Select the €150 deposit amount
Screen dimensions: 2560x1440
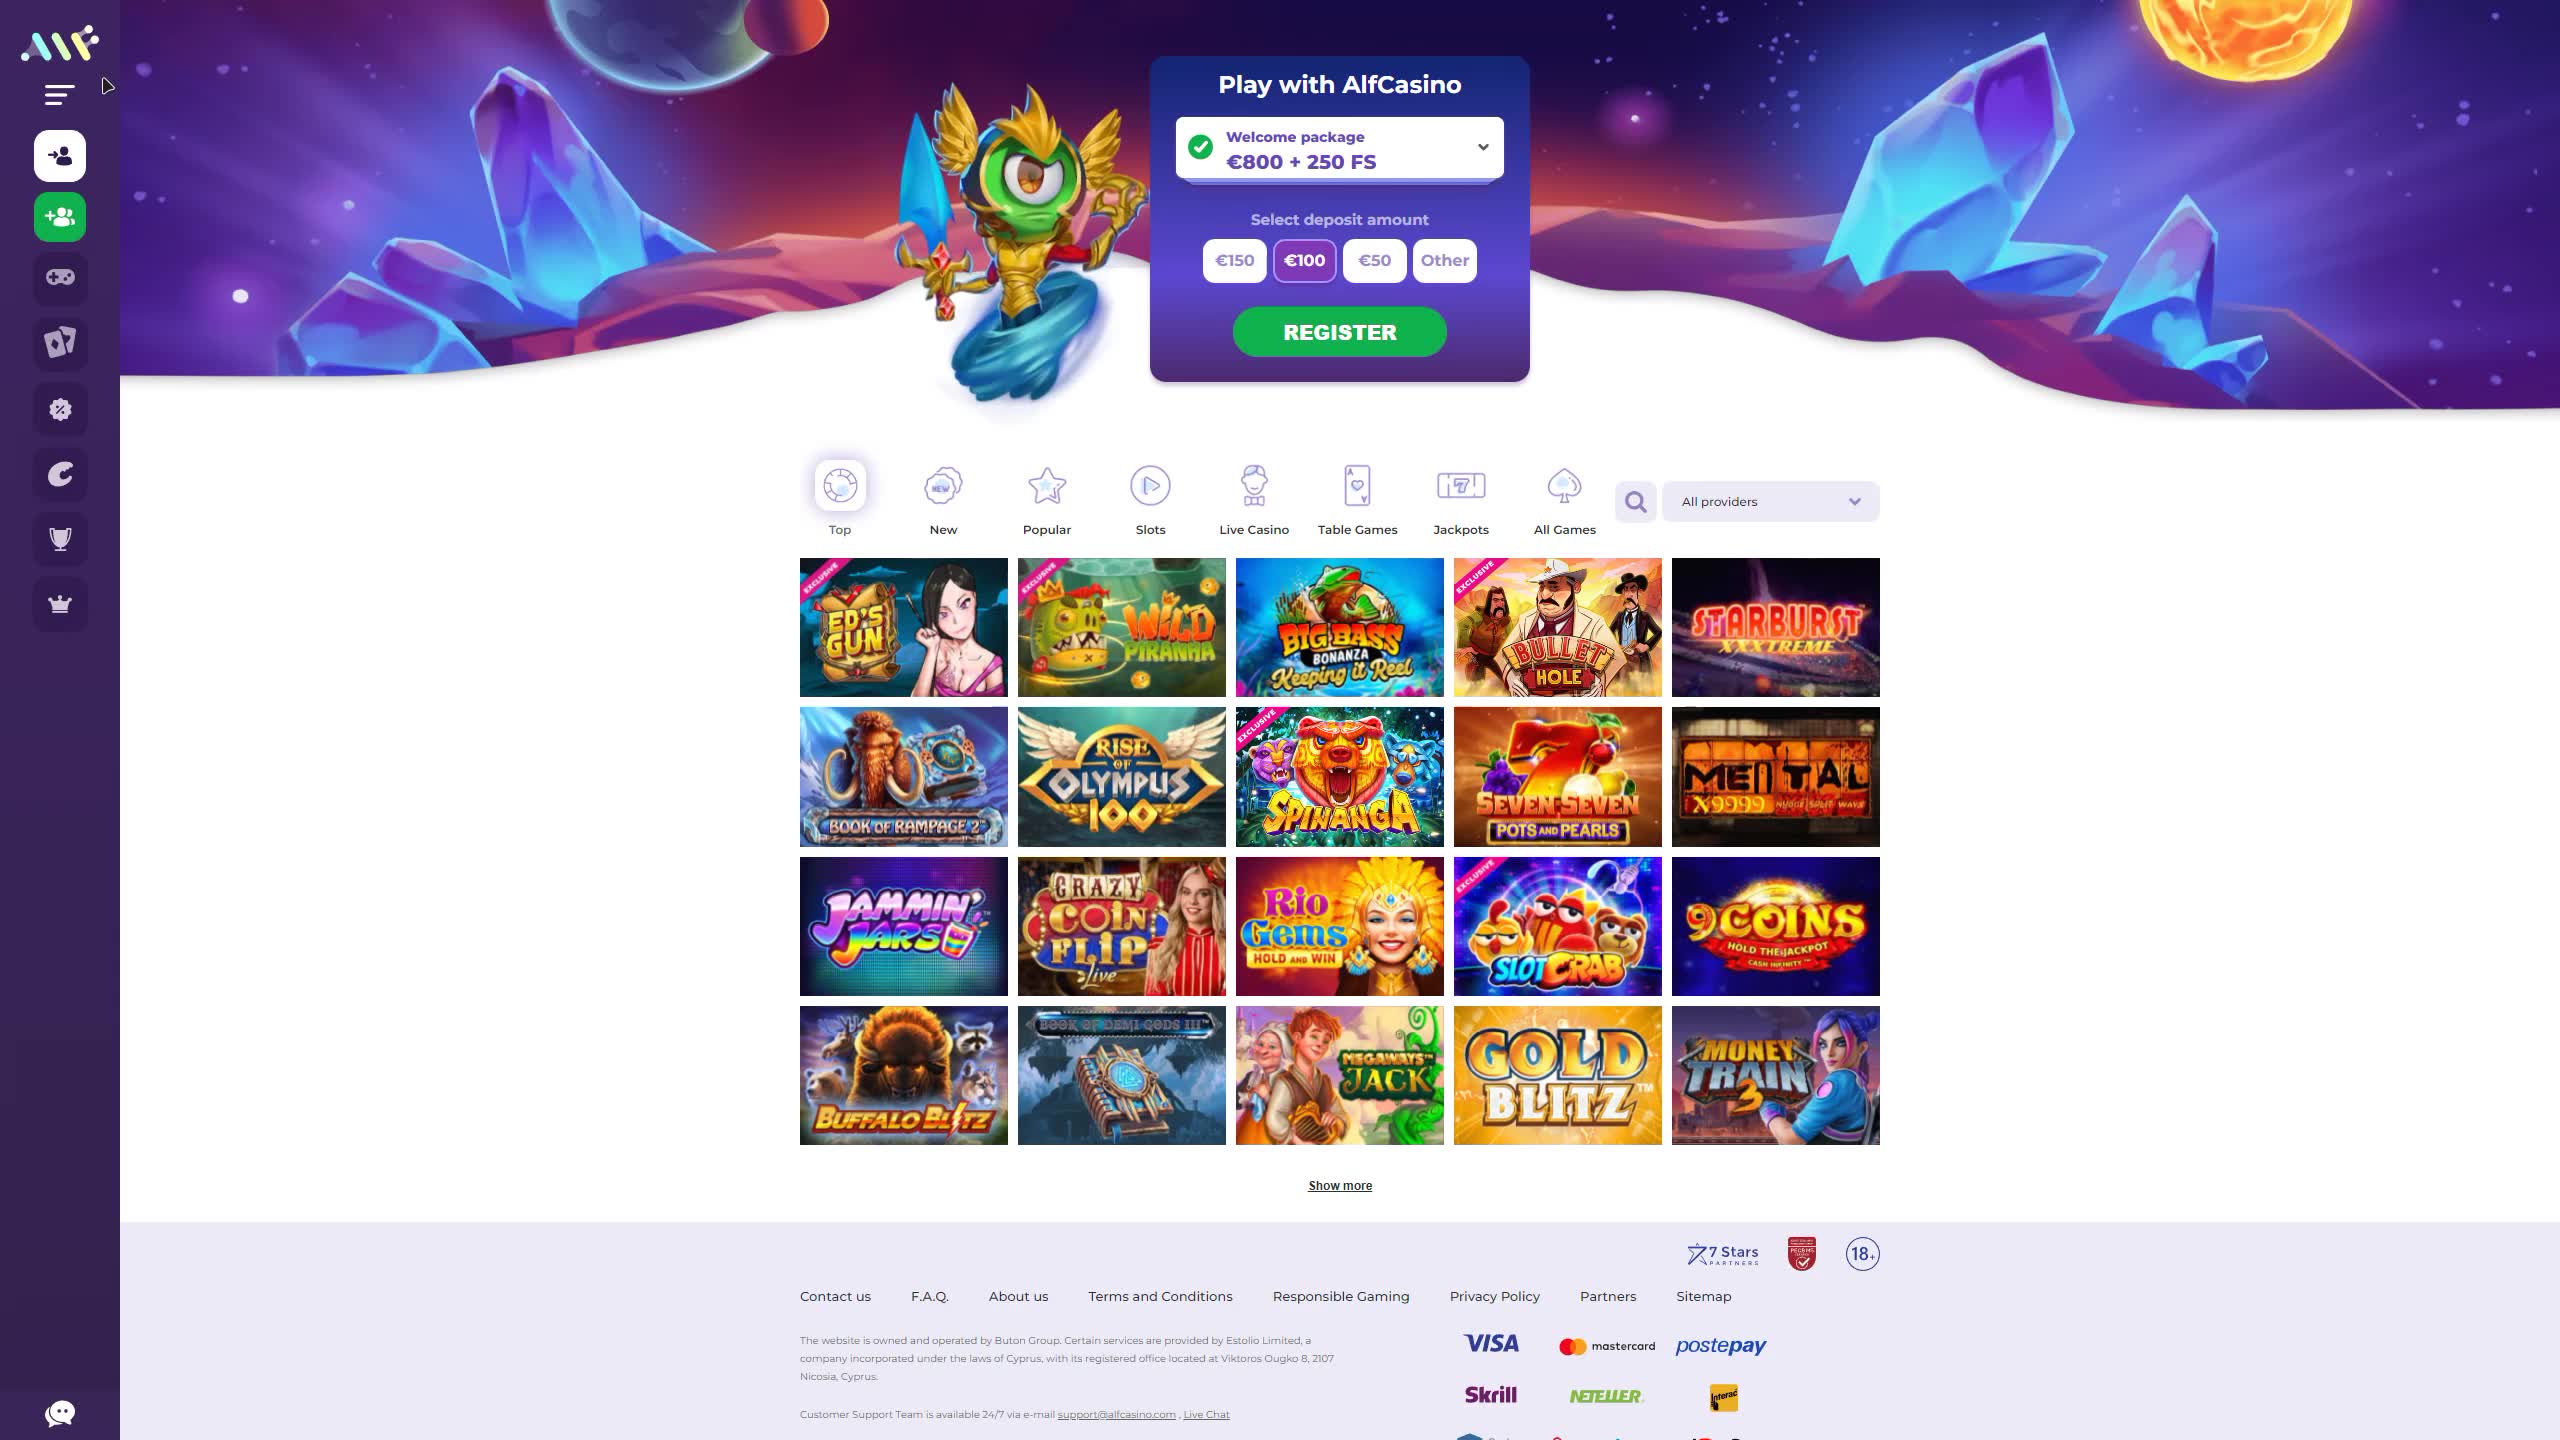click(1234, 261)
